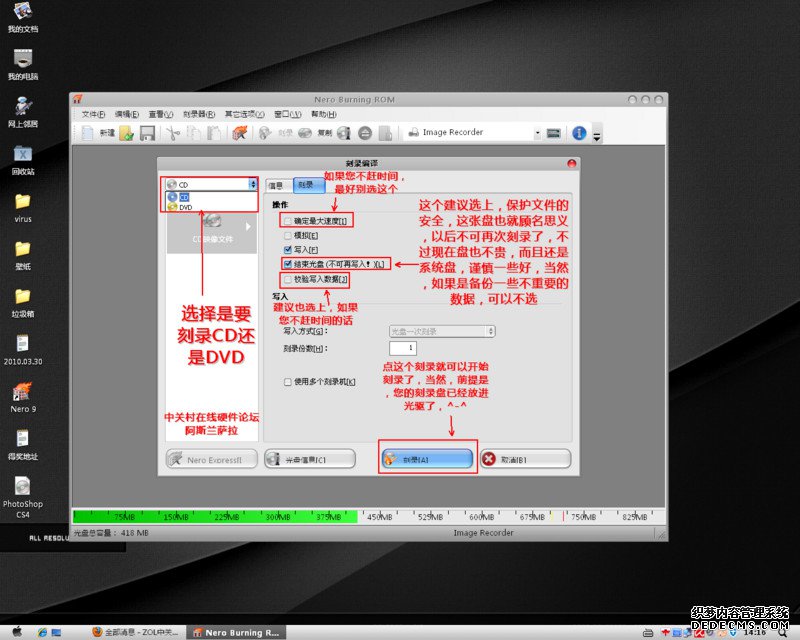Click the ZOL Firefox taskbar button
The image size is (800, 640).
coord(135,632)
